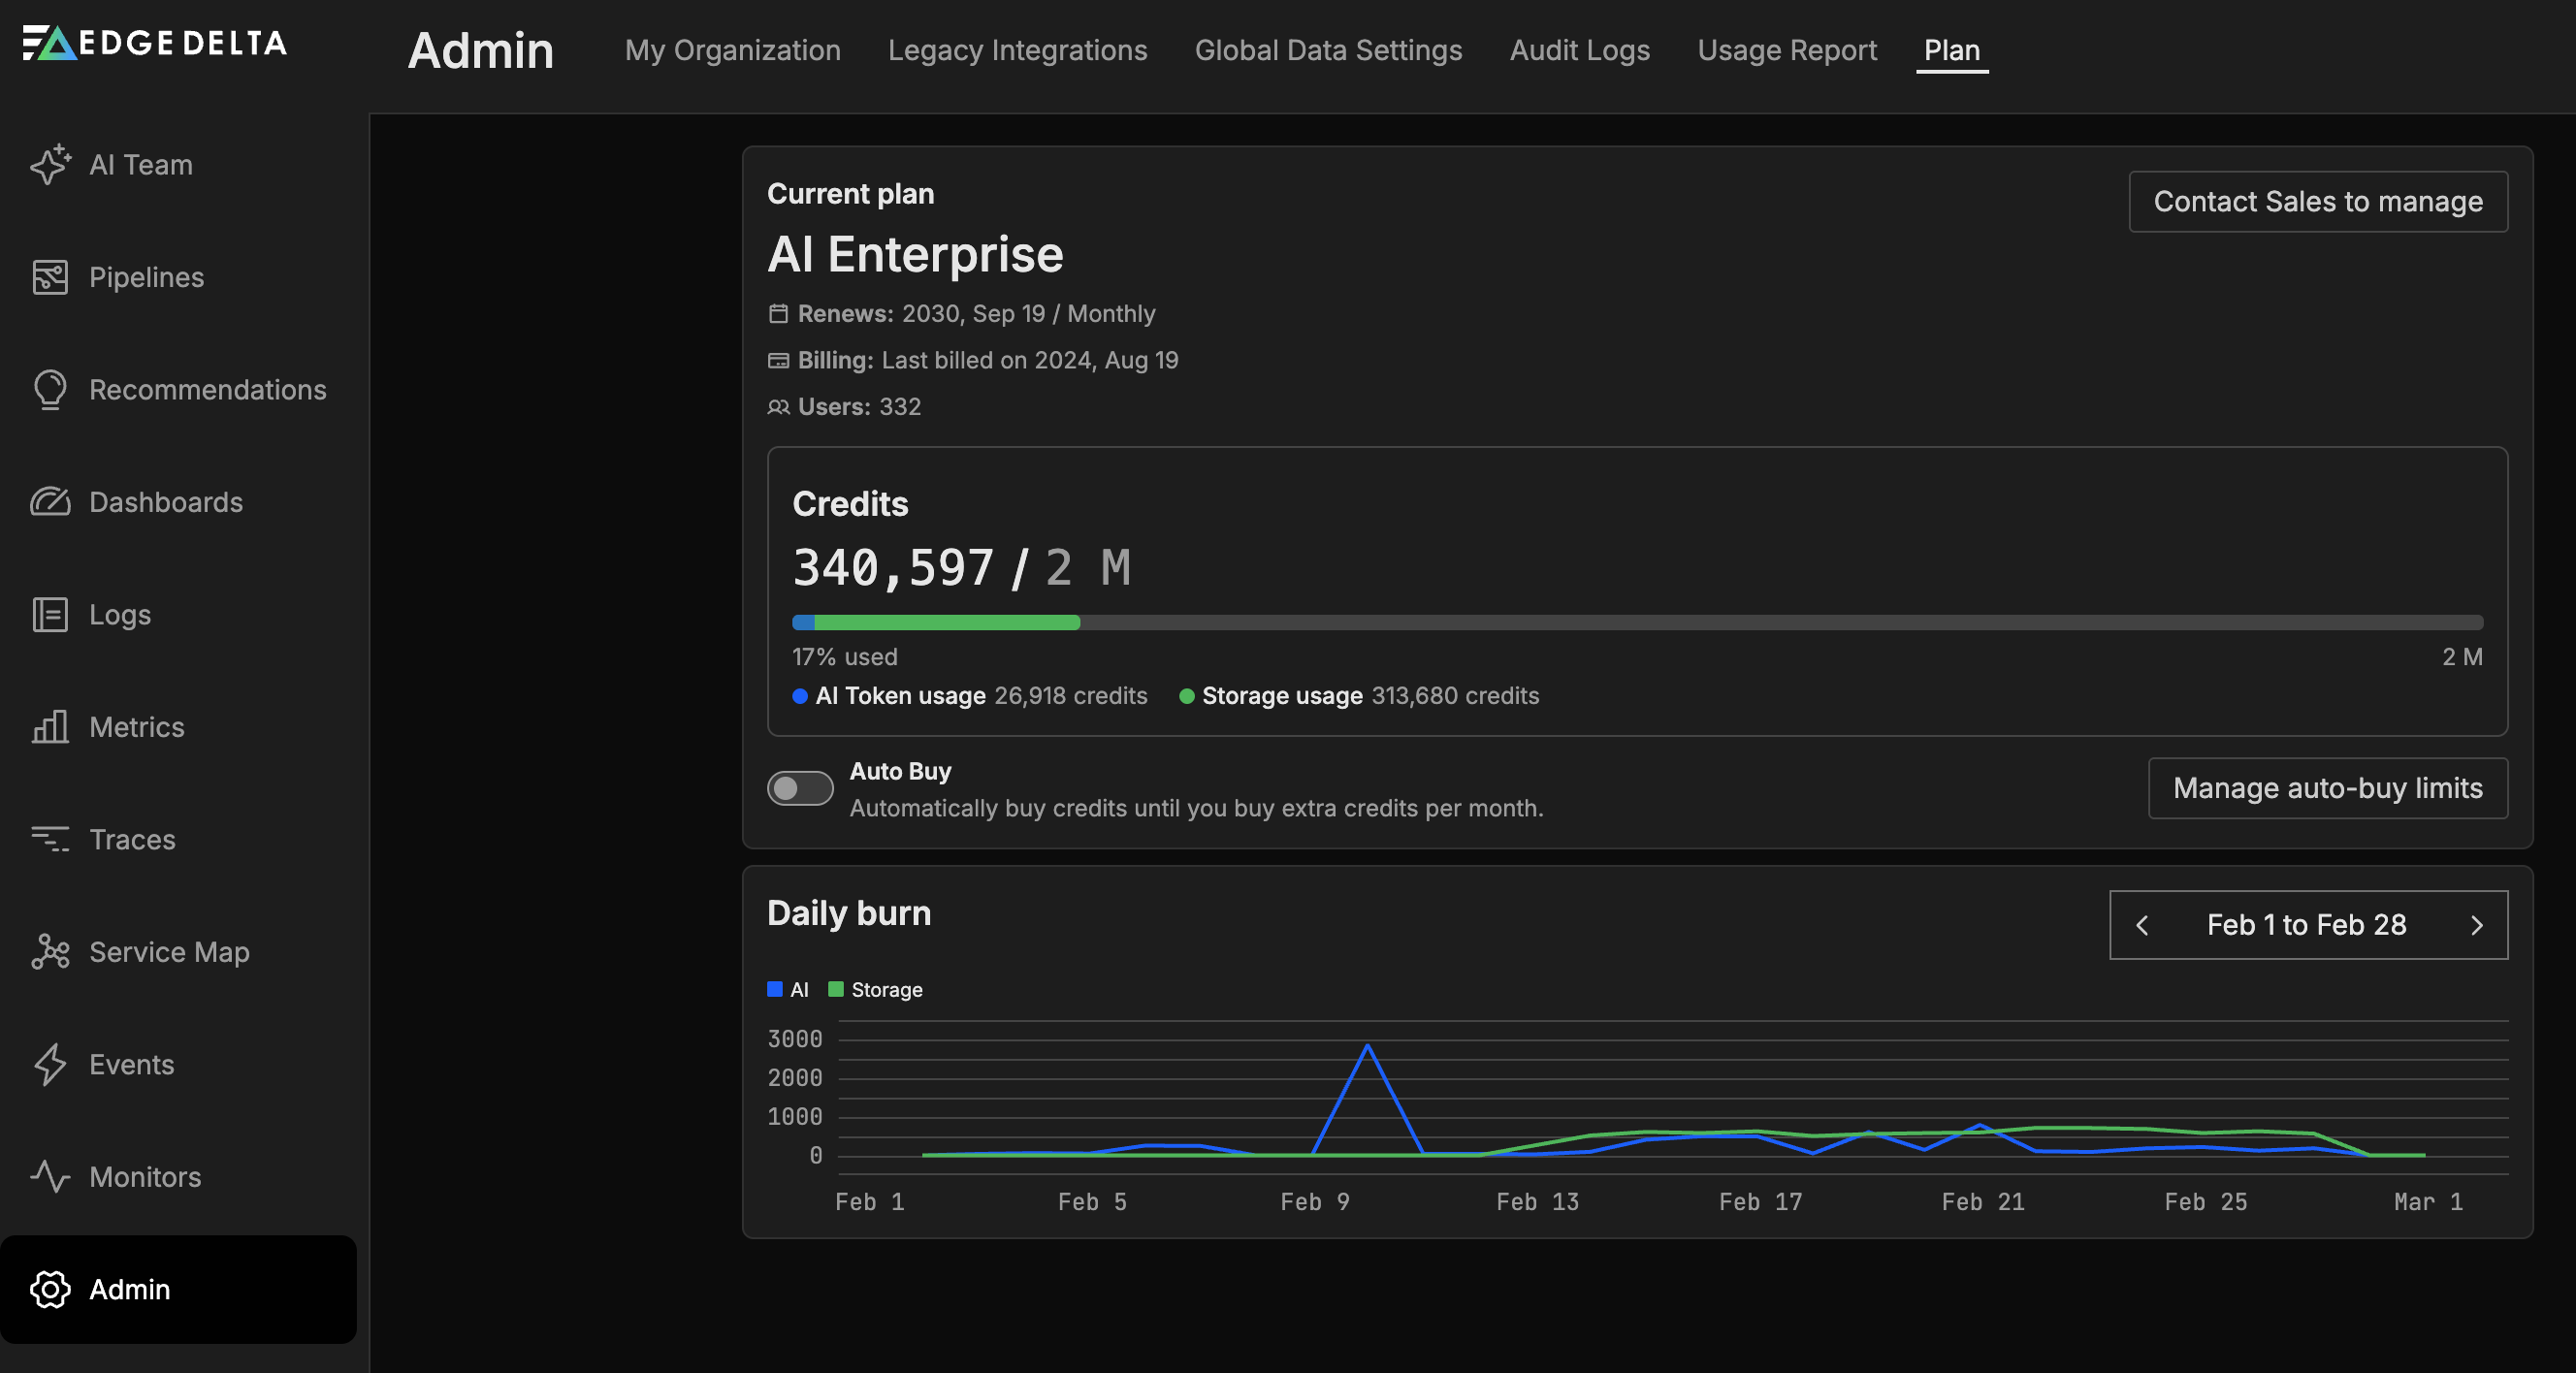Open the Audit Logs tab
The width and height of the screenshot is (2576, 1373).
click(x=1579, y=50)
